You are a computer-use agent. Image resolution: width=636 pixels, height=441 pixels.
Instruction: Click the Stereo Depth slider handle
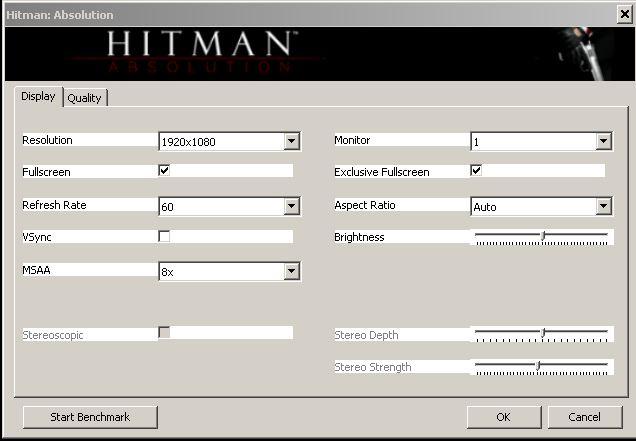(x=543, y=333)
